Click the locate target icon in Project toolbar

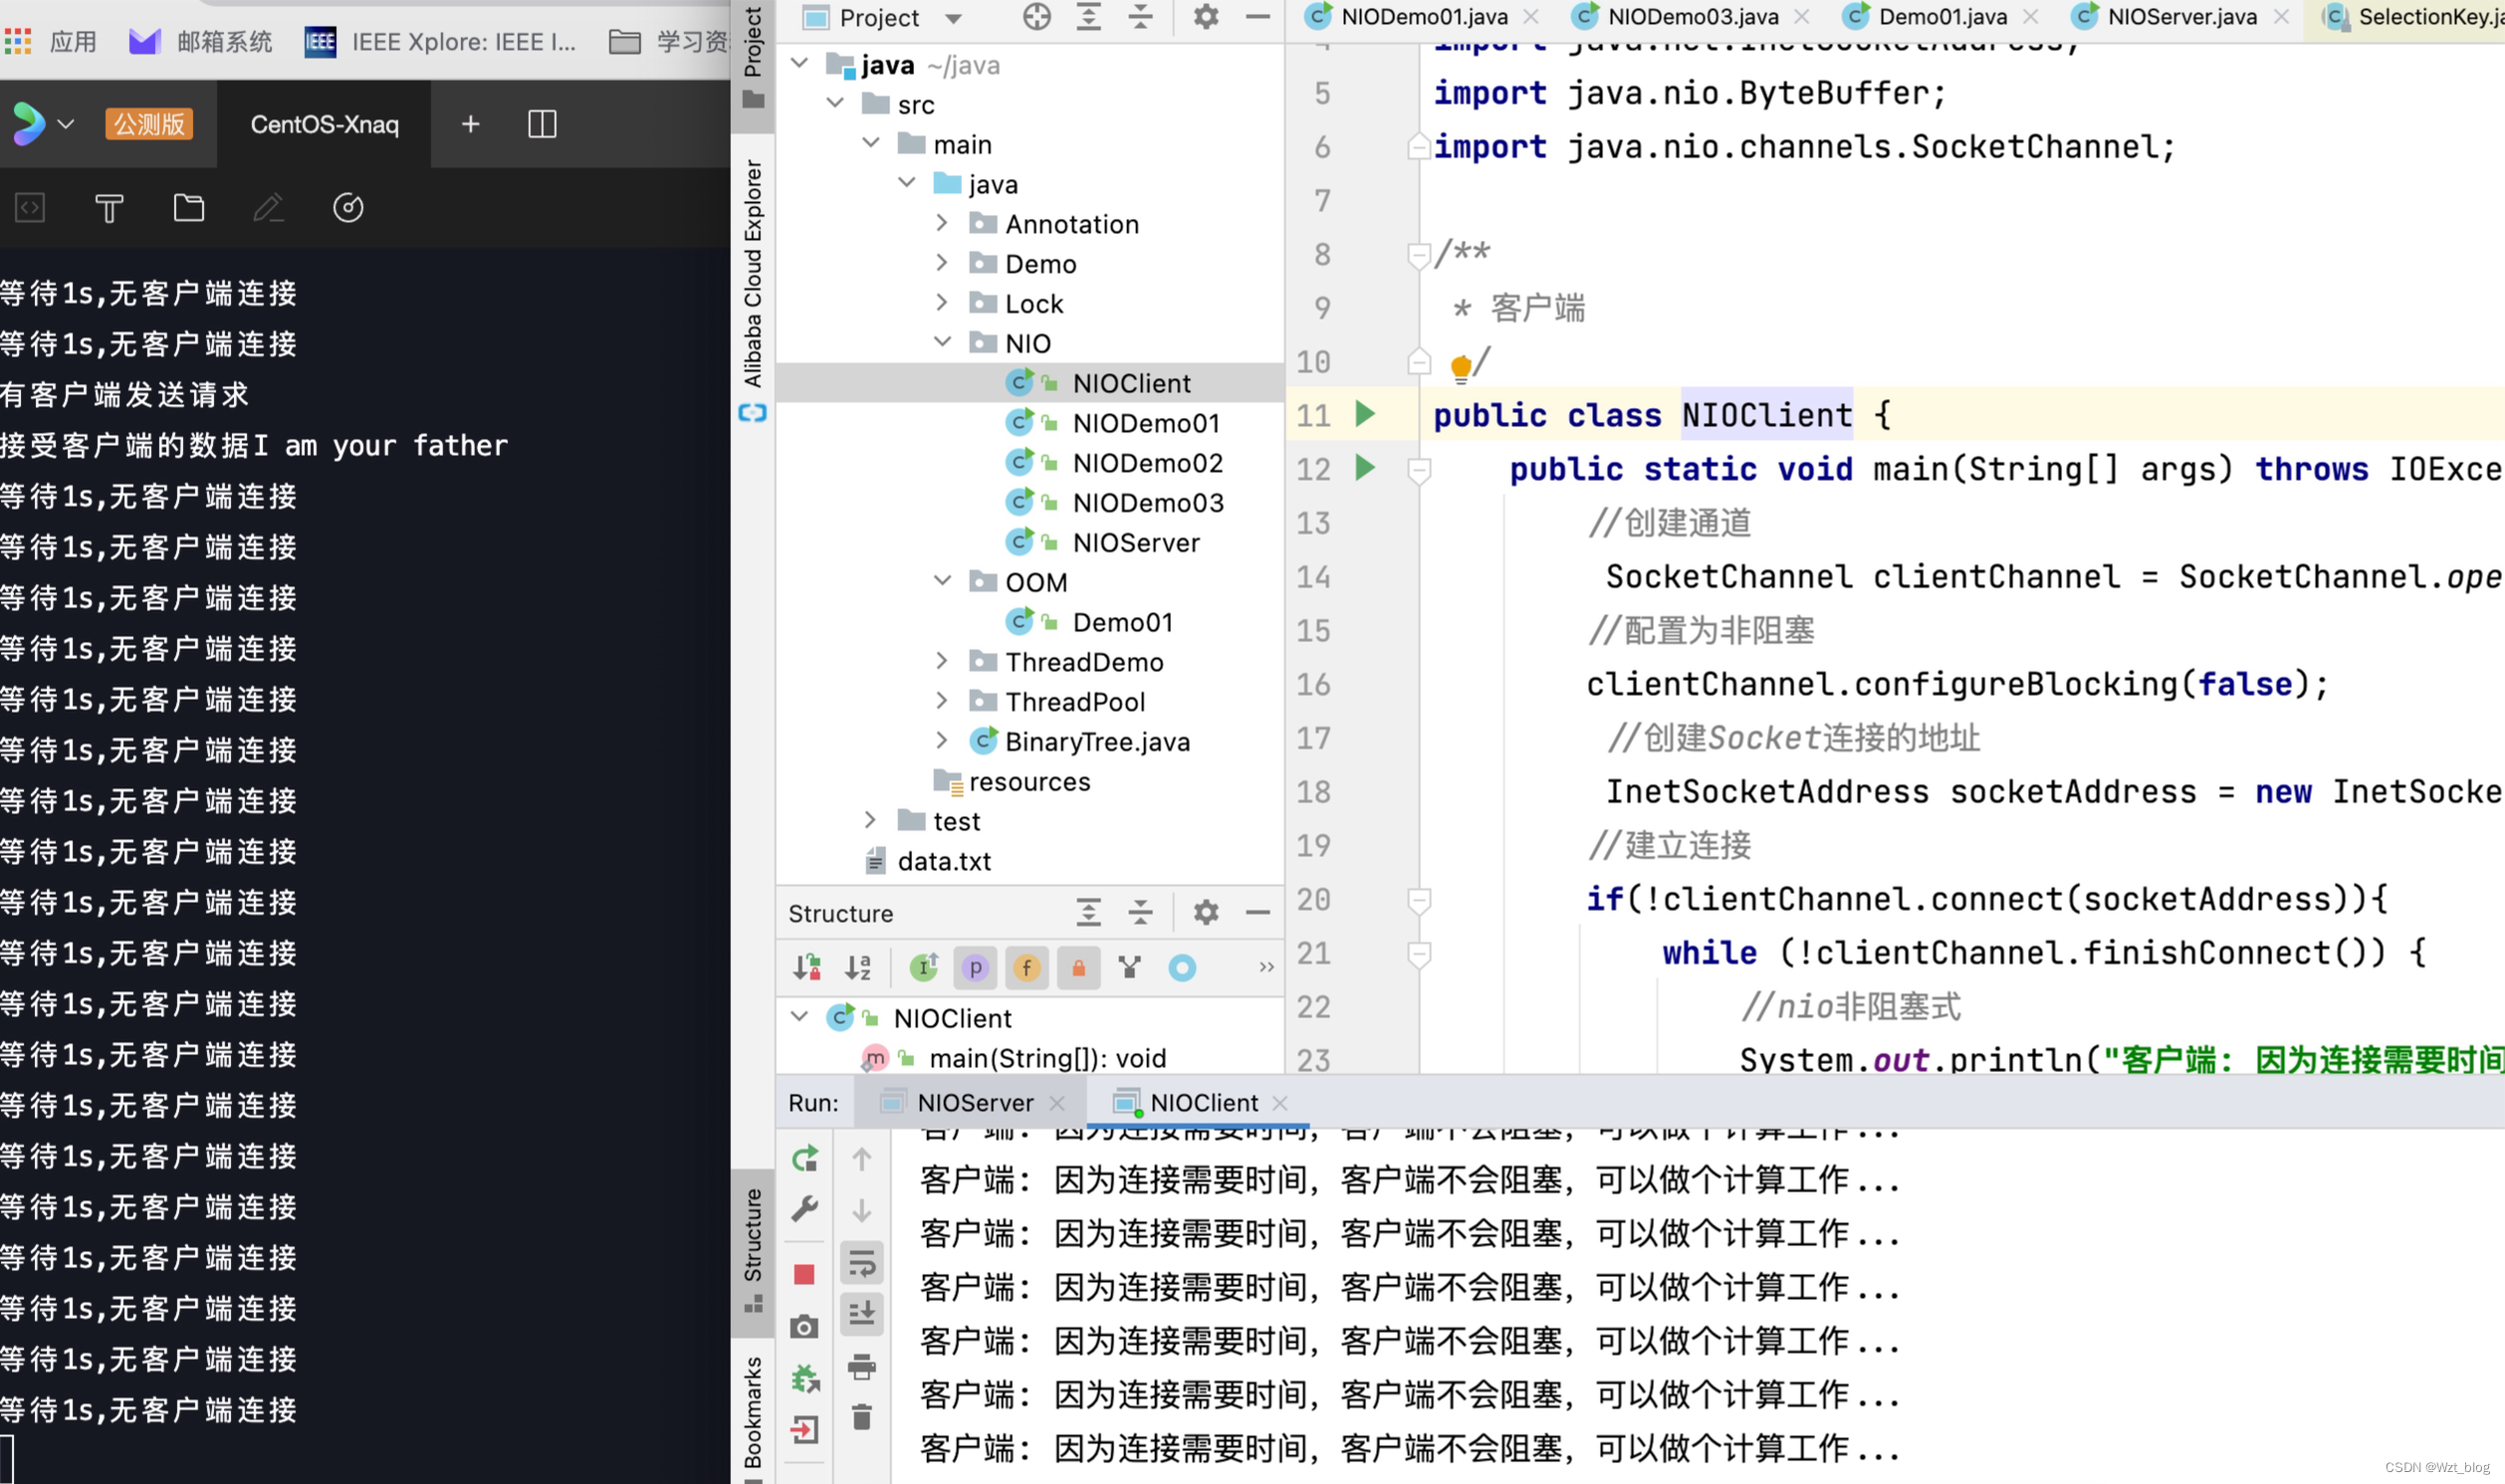point(1037,17)
